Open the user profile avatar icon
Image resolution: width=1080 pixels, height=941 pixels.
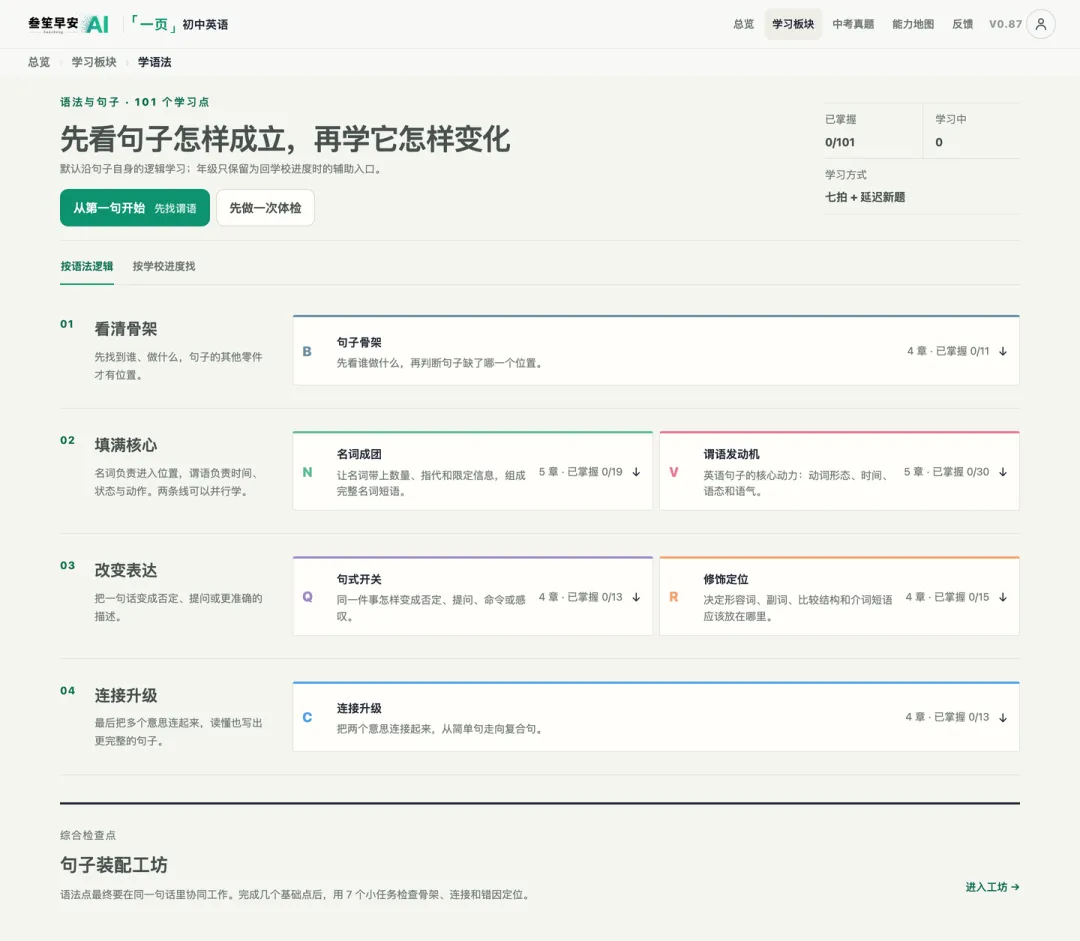click(x=1041, y=24)
